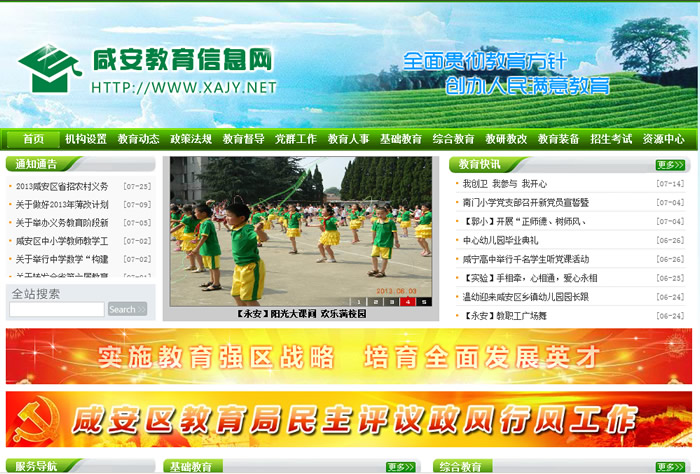The height and width of the screenshot is (474, 700).
Task: Click the Search button
Action: click(x=127, y=309)
